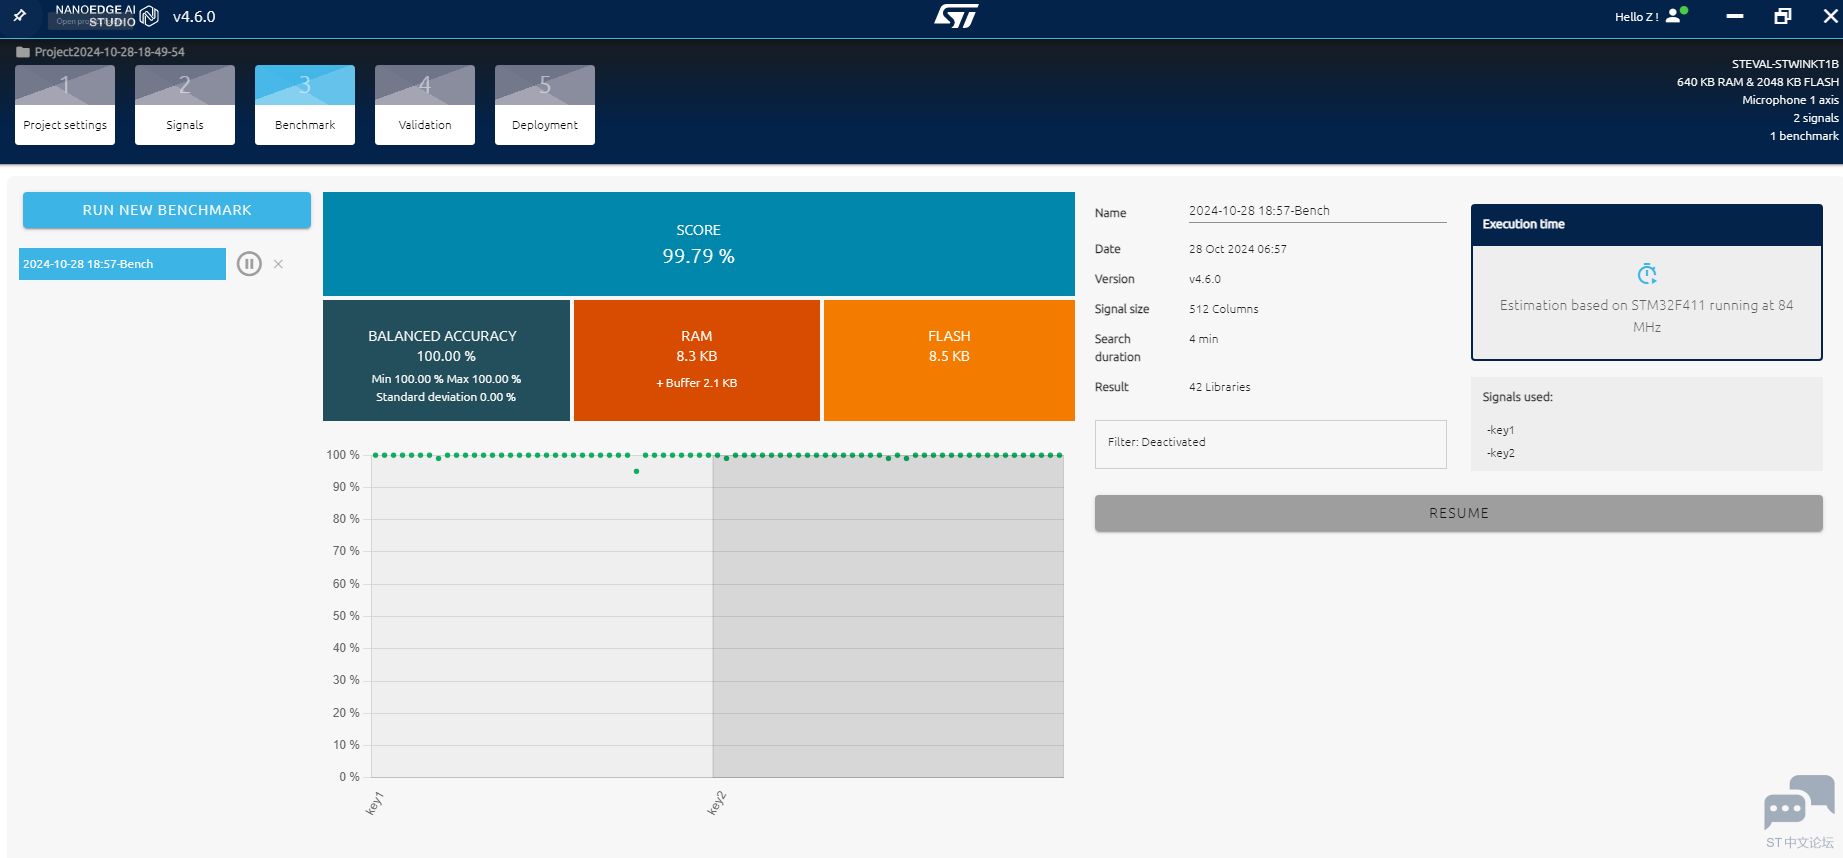Delete the 2024-10-28 18:57-Bench entry

[x=279, y=264]
